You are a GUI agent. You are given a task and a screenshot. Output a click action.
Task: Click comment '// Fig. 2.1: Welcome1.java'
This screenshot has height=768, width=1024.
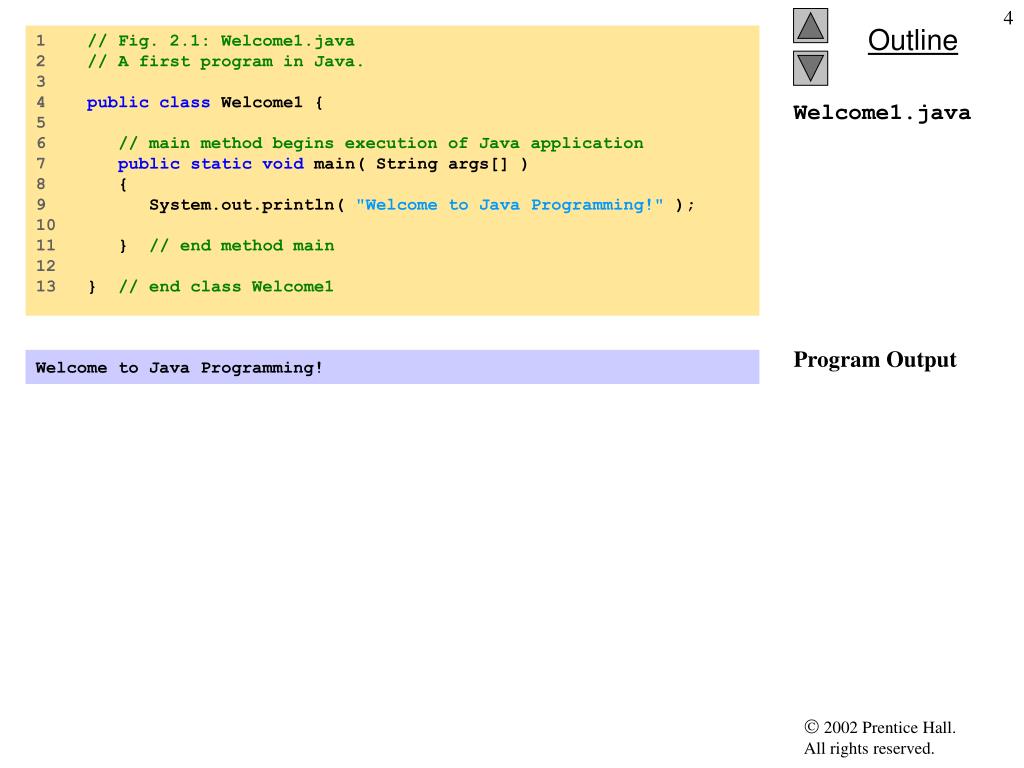coord(221,41)
